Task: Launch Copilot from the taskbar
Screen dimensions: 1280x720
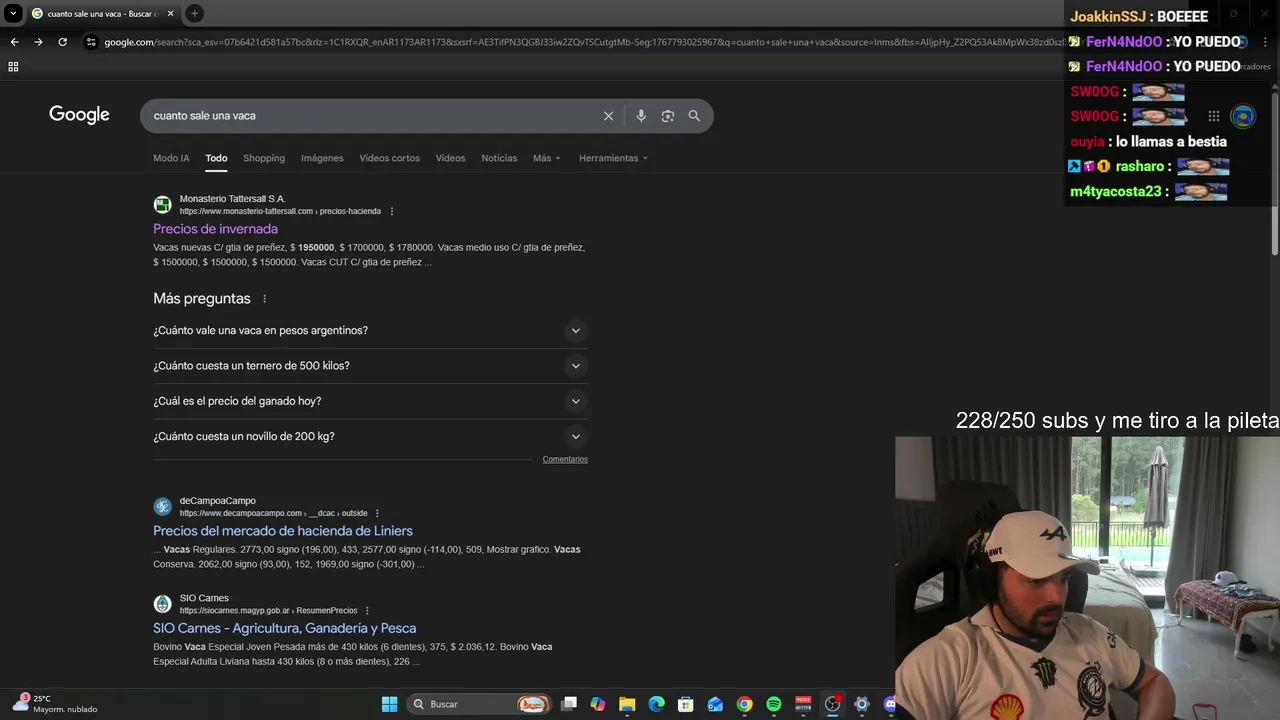Action: (598, 704)
